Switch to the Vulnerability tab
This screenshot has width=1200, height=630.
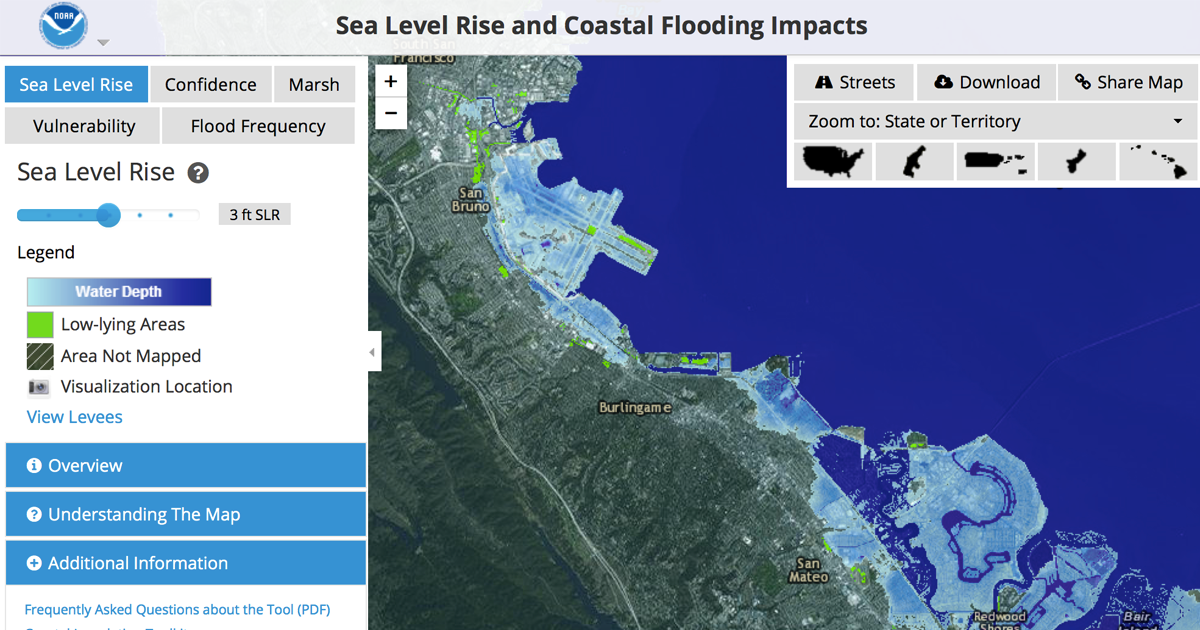tap(84, 126)
